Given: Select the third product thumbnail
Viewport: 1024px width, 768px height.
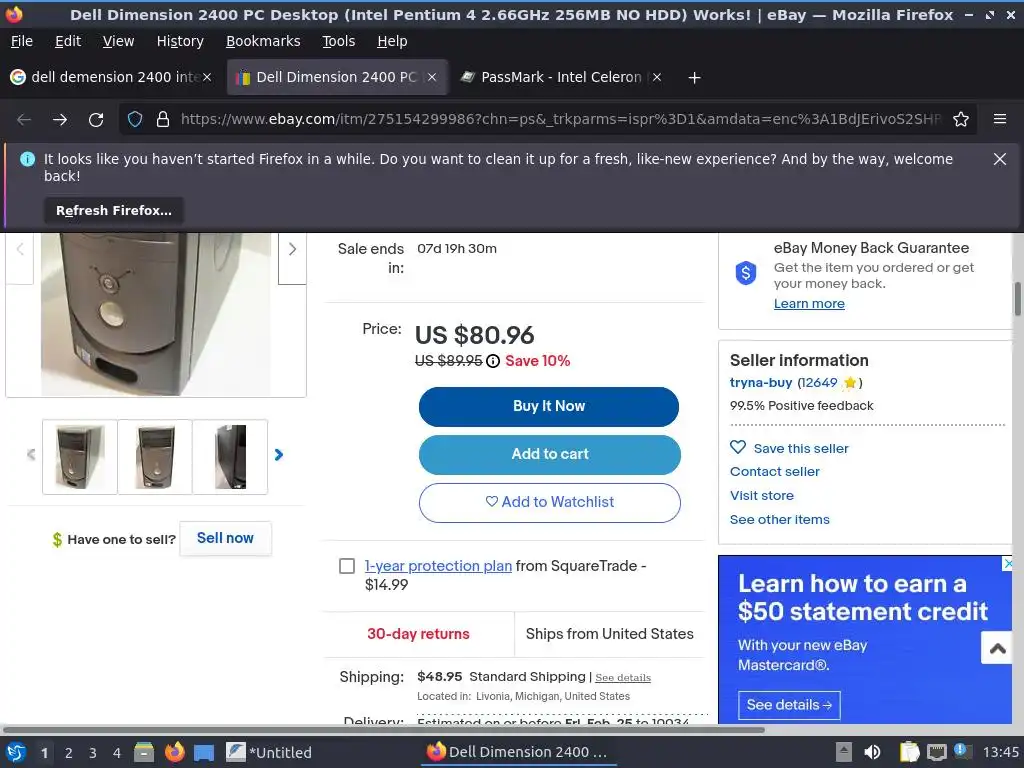Looking at the screenshot, I should (231, 457).
